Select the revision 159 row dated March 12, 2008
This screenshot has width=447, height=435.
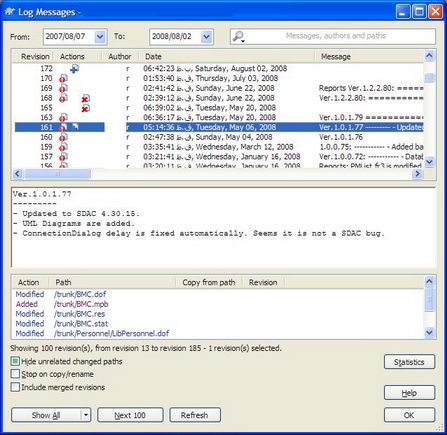click(x=218, y=147)
